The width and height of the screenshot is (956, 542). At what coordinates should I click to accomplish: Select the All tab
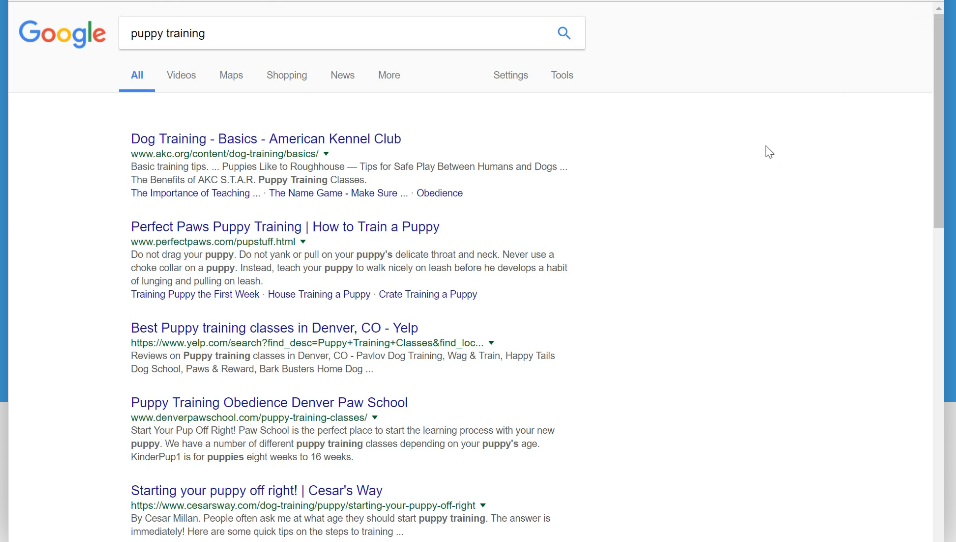click(x=137, y=75)
